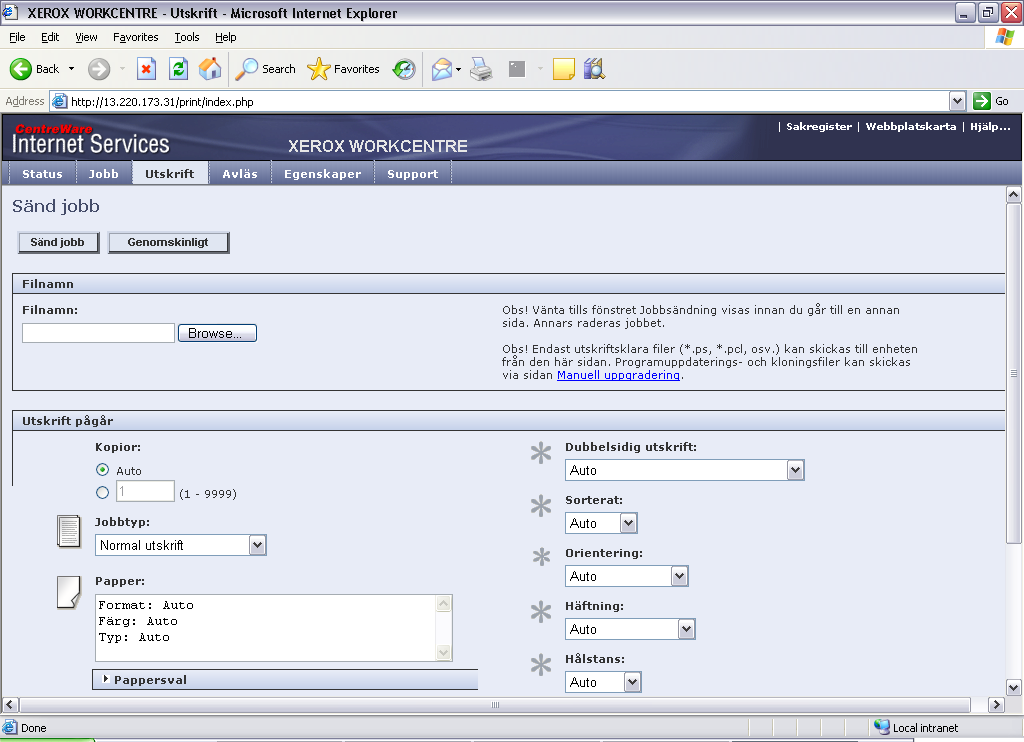Viewport: 1024px width, 742px height.
Task: Click the Back arrow icon
Action: (21, 69)
